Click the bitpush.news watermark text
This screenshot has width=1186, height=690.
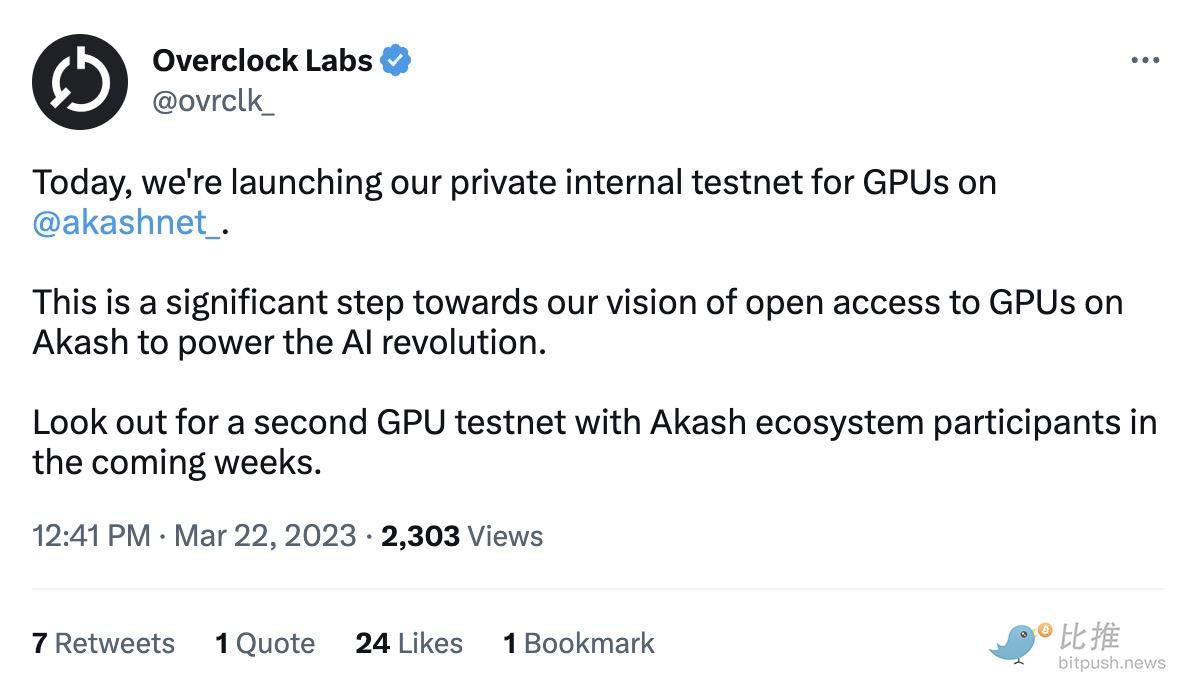pos(1111,663)
